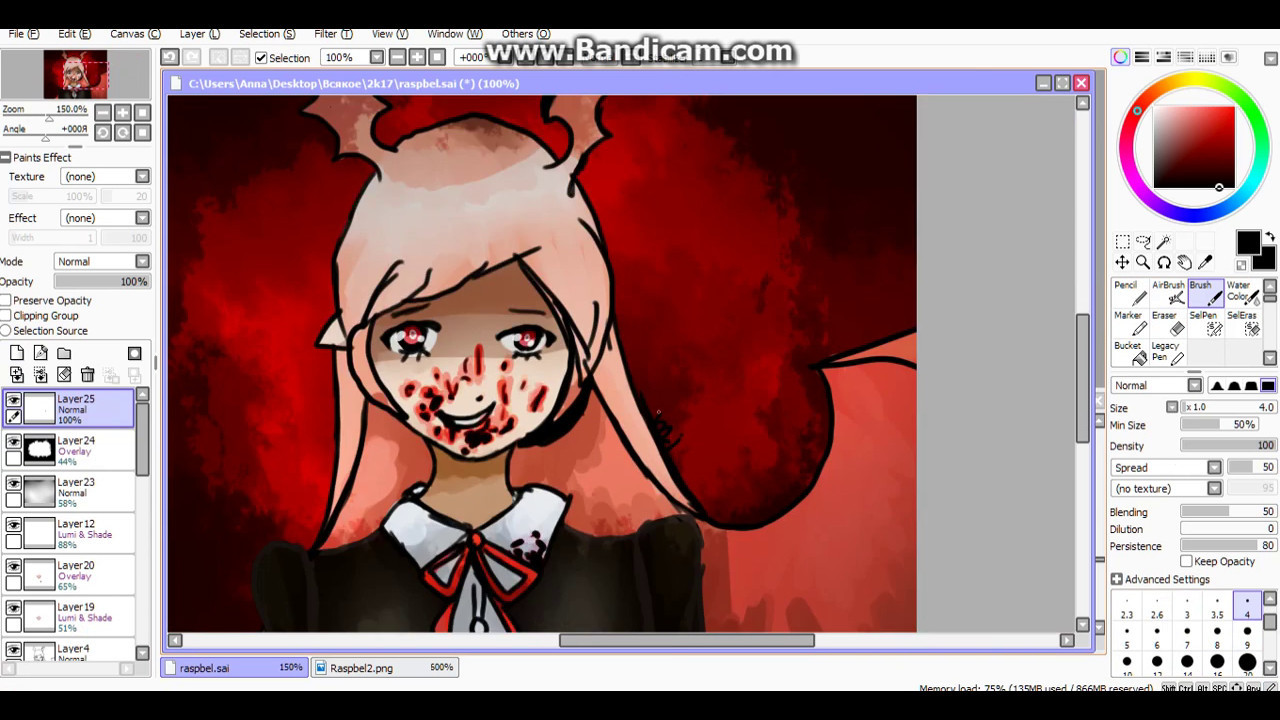The width and height of the screenshot is (1280, 720).
Task: Show the color swatches panel
Action: coord(1207,57)
